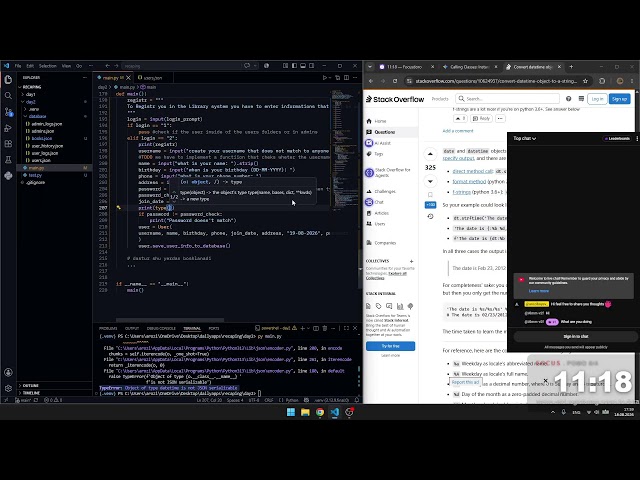
Task: Open the Top chat dropdown in live chat
Action: coord(524,138)
